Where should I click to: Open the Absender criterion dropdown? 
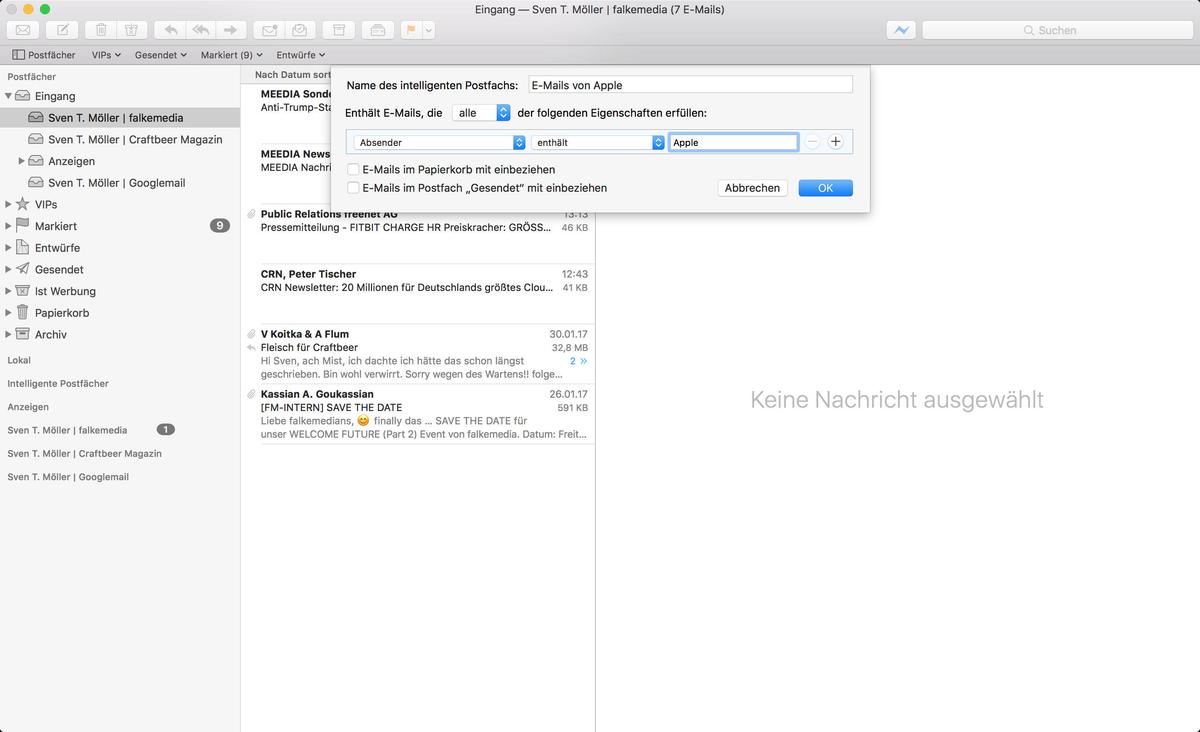[x=440, y=143]
